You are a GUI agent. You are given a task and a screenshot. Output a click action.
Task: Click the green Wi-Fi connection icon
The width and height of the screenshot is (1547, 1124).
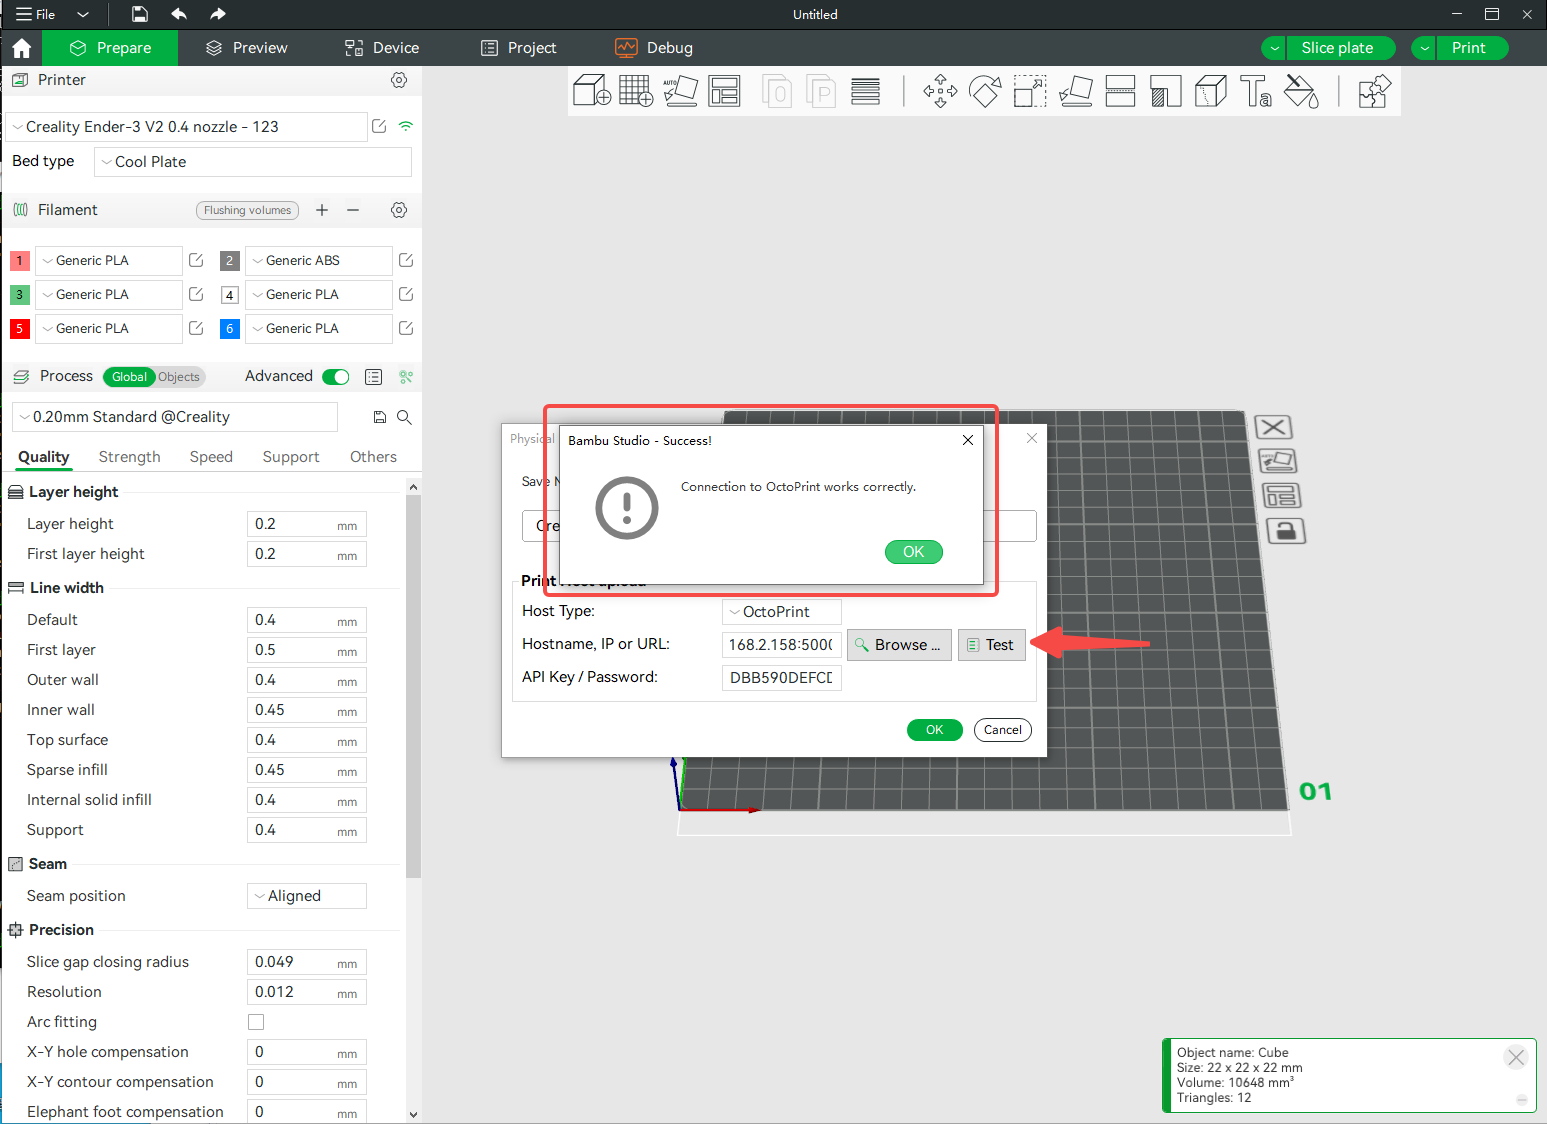pos(405,126)
